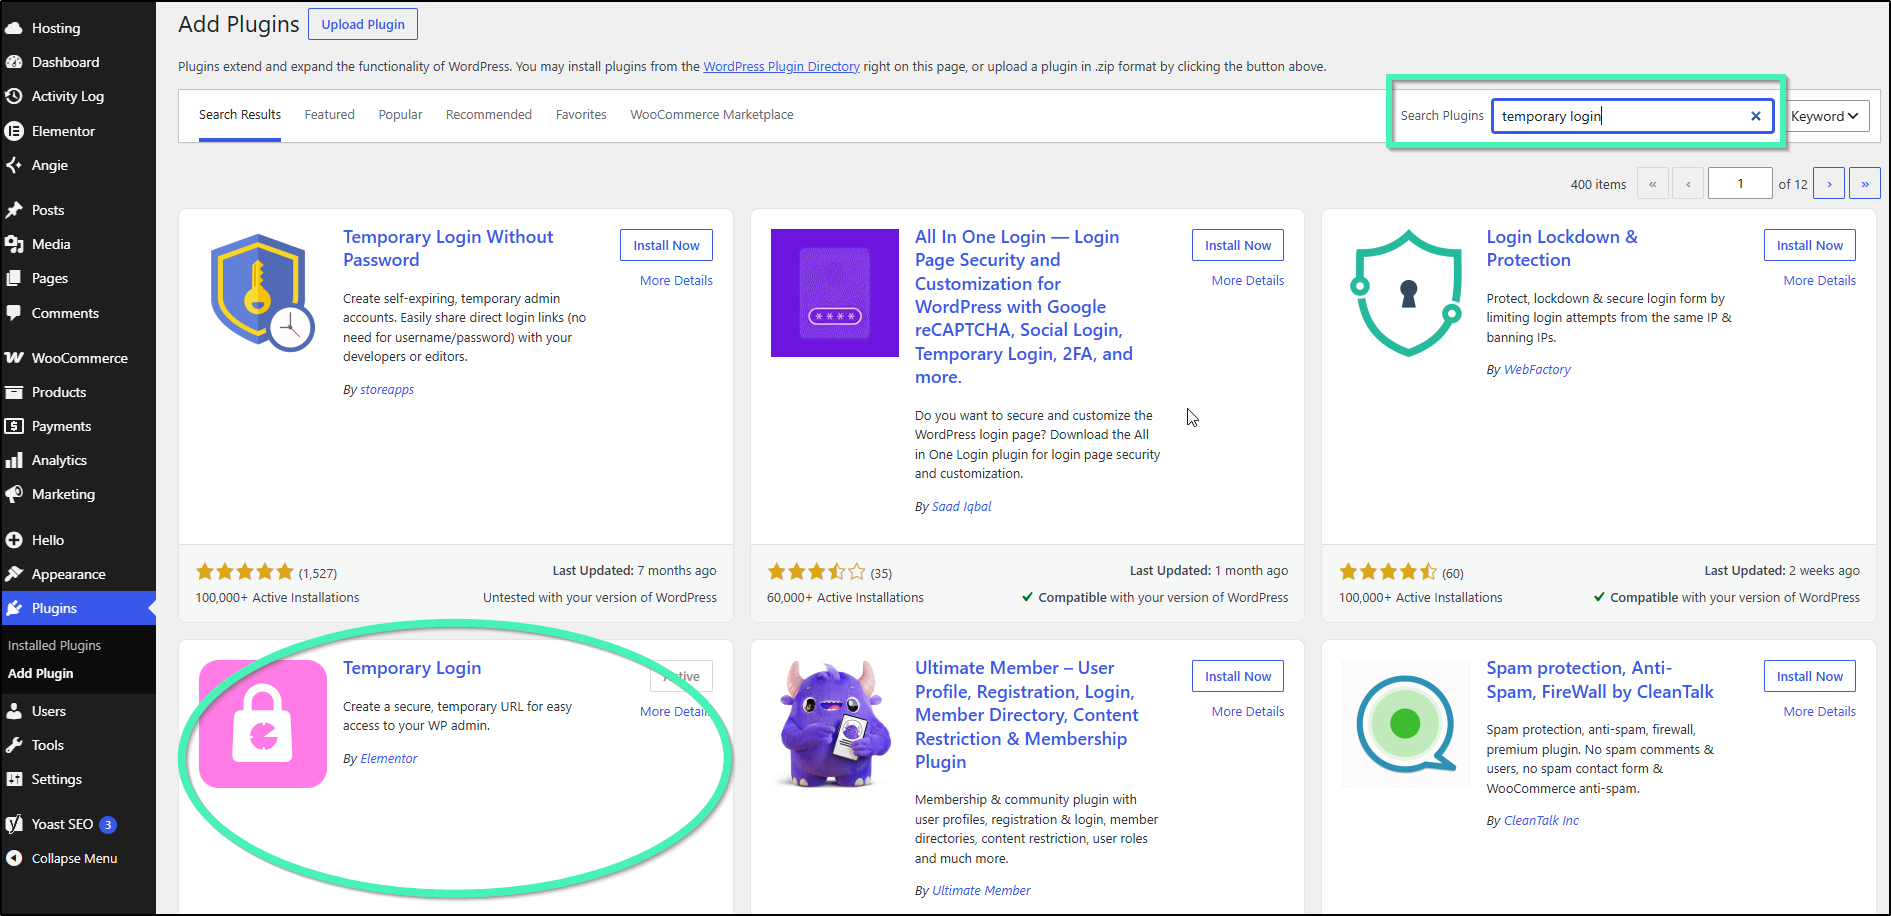Click the Angie sparkle icon
This screenshot has width=1891, height=916.
(x=14, y=165)
